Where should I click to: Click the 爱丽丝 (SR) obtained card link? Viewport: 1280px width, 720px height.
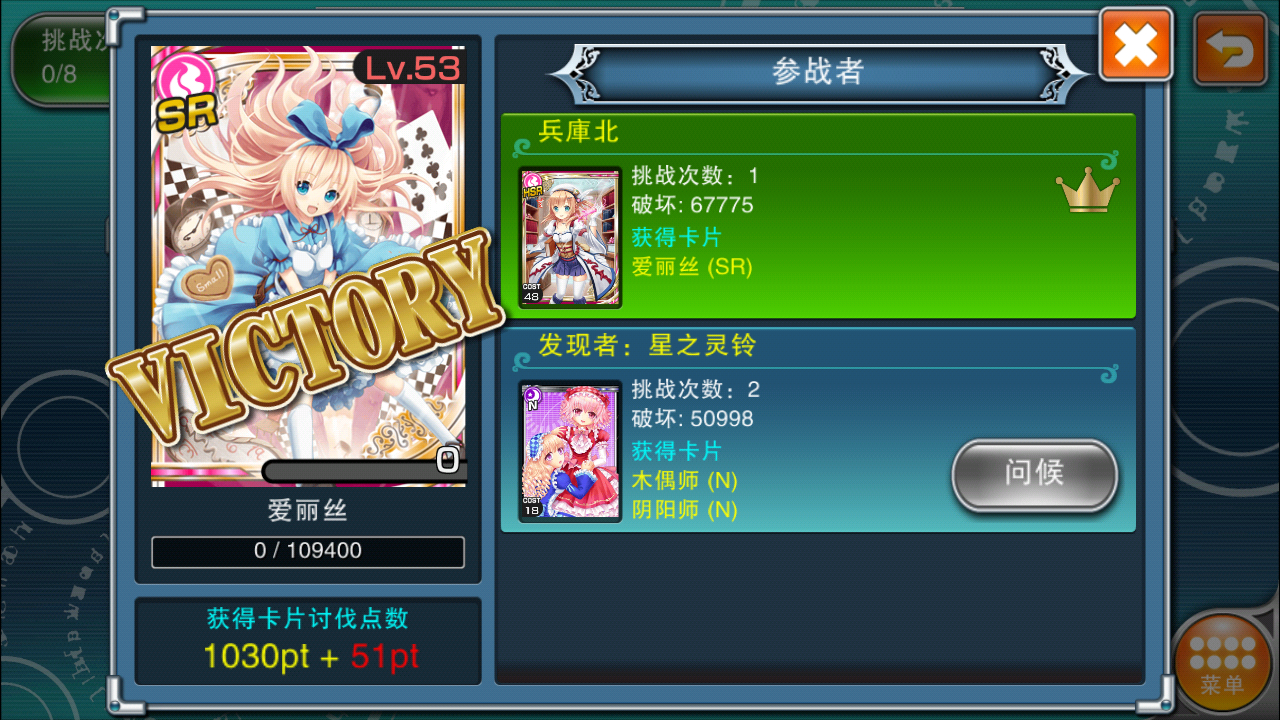pos(692,267)
